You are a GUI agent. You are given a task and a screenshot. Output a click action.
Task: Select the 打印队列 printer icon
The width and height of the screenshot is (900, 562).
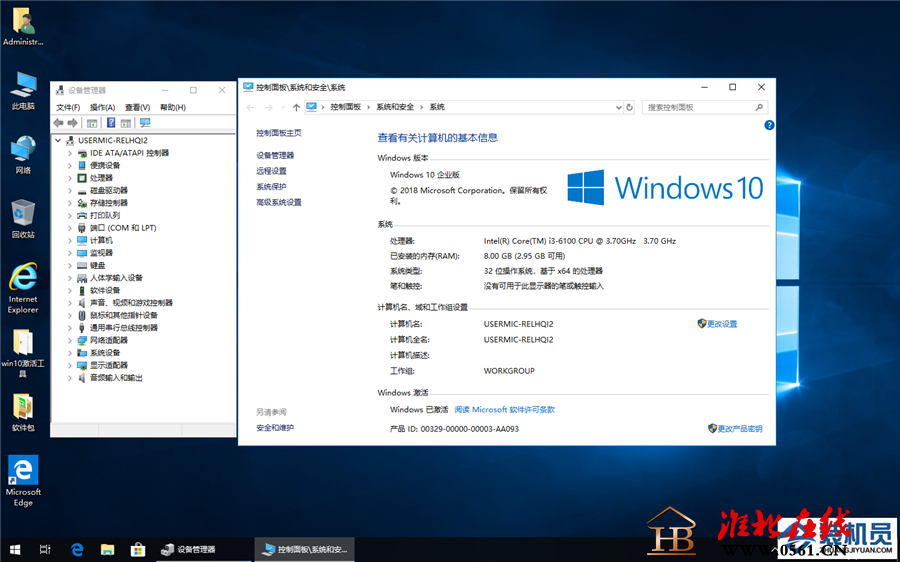pyautogui.click(x=82, y=215)
